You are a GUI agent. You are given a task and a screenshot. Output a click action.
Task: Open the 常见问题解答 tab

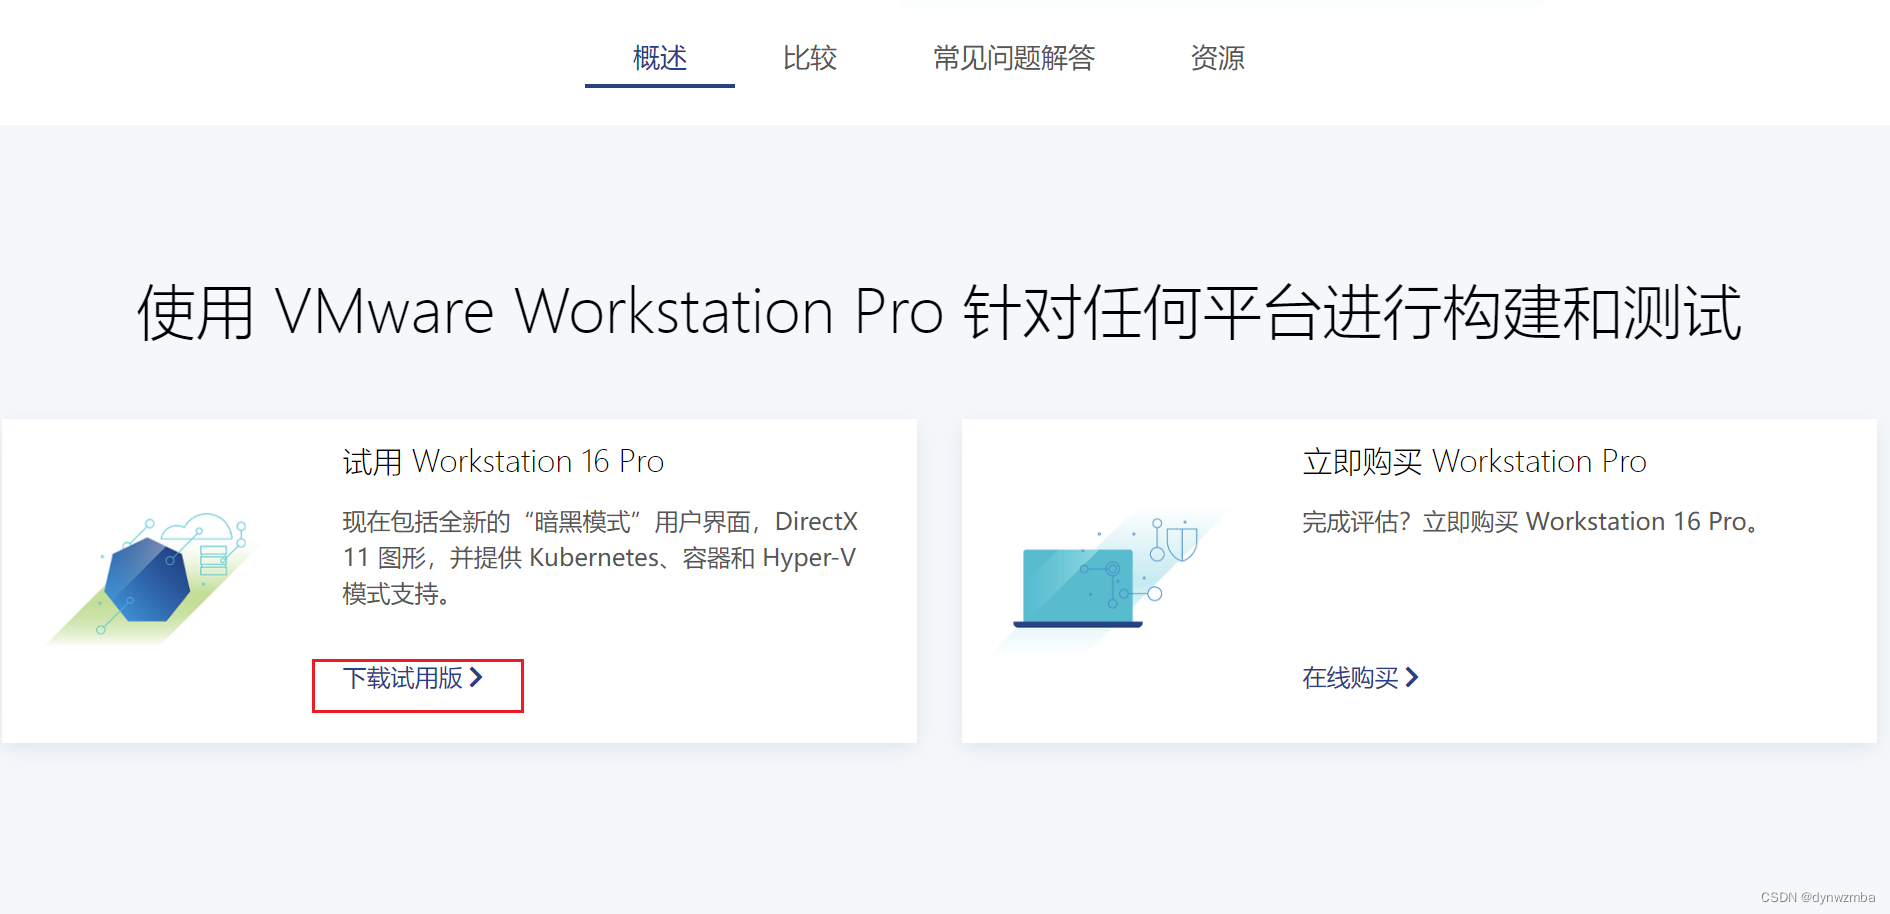(x=1014, y=58)
